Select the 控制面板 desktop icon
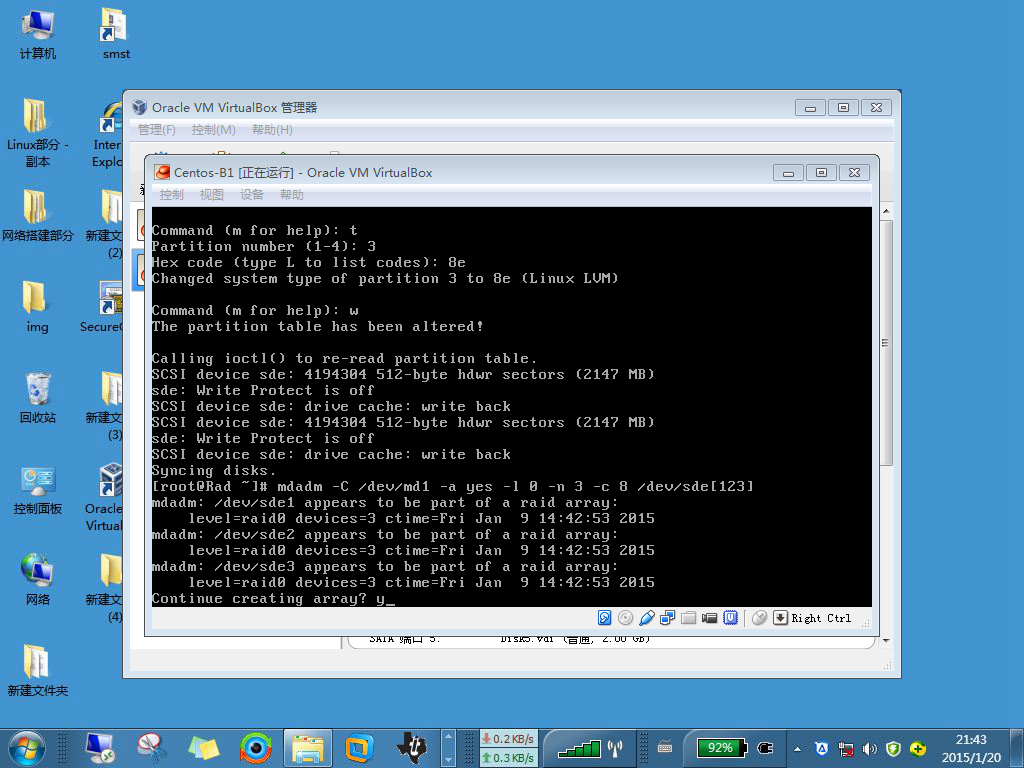Viewport: 1024px width, 768px height. (37, 490)
